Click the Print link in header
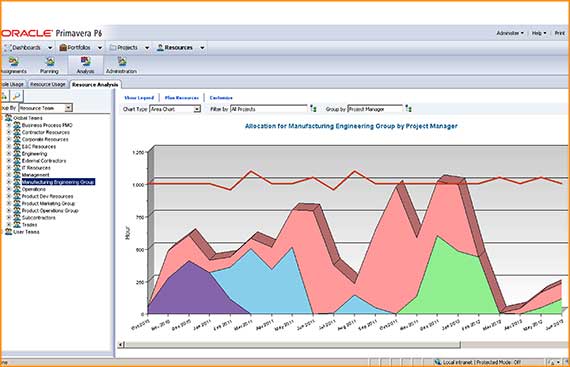570x367 pixels. tap(560, 33)
